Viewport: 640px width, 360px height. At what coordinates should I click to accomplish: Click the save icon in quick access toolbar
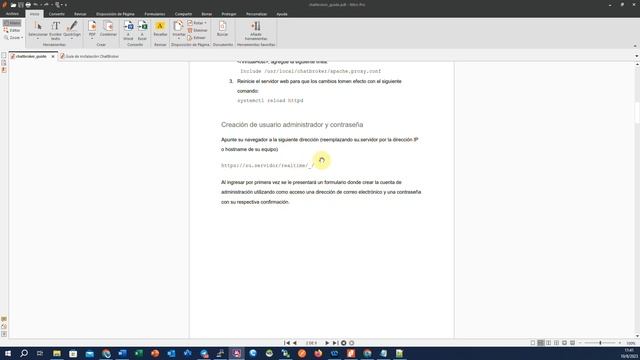pyautogui.click(x=21, y=5)
